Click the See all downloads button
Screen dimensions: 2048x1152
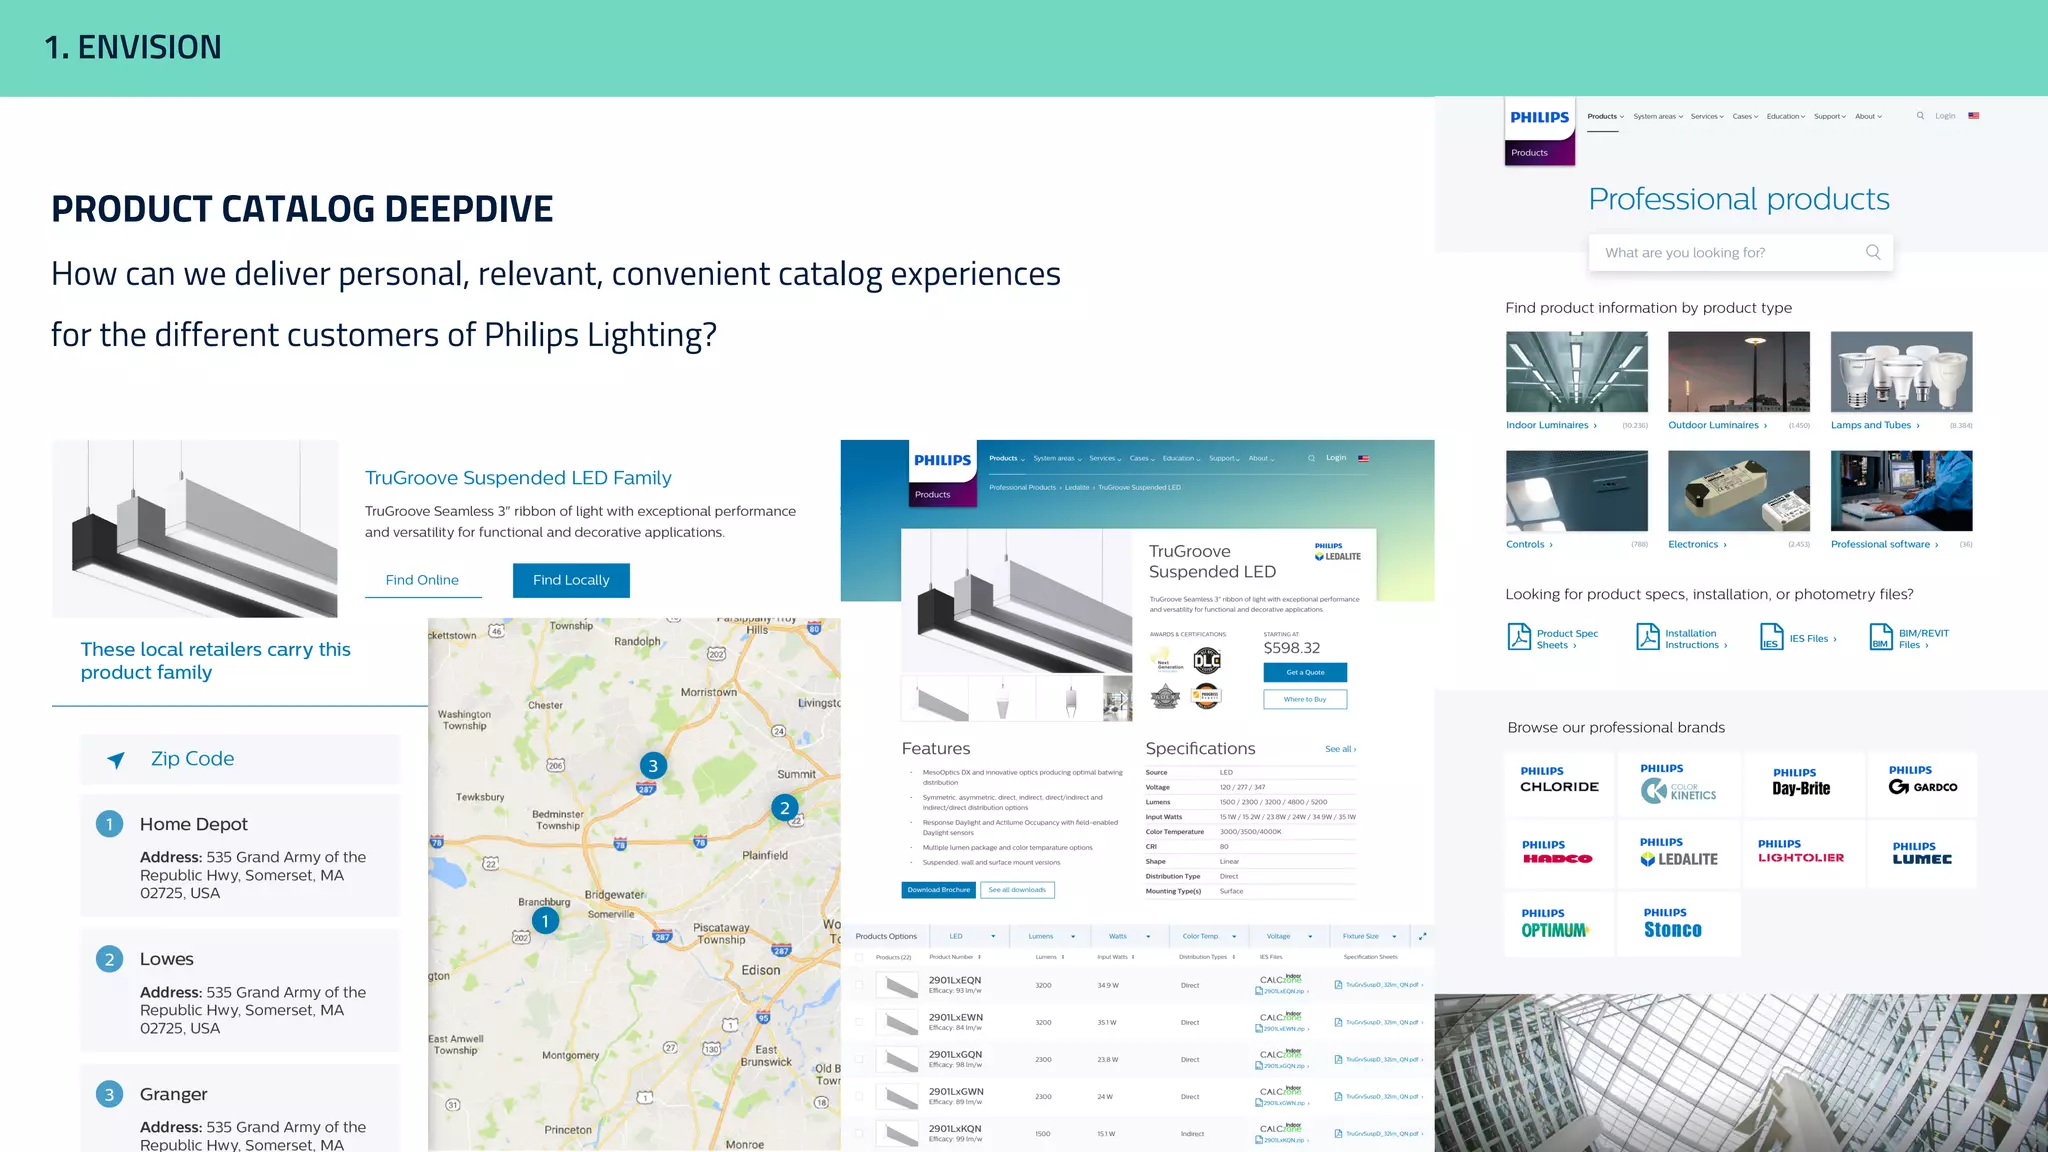[x=1017, y=890]
